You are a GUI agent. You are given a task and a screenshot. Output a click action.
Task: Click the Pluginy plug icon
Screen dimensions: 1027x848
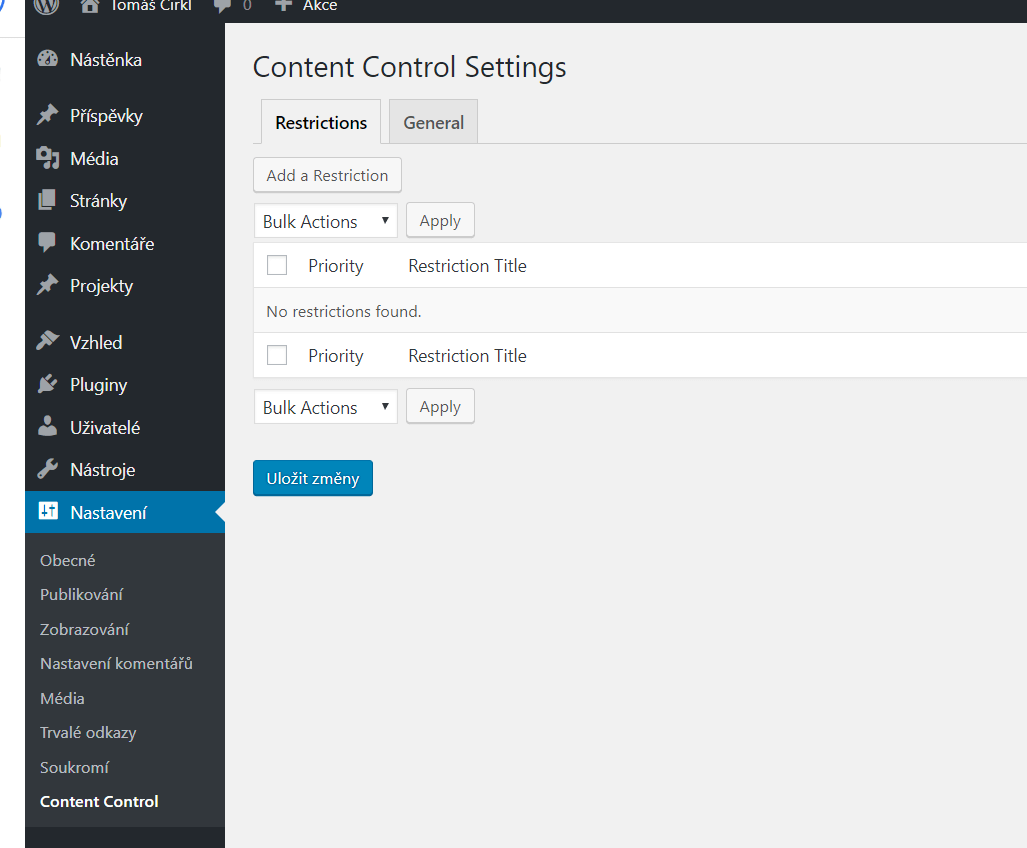[48, 384]
